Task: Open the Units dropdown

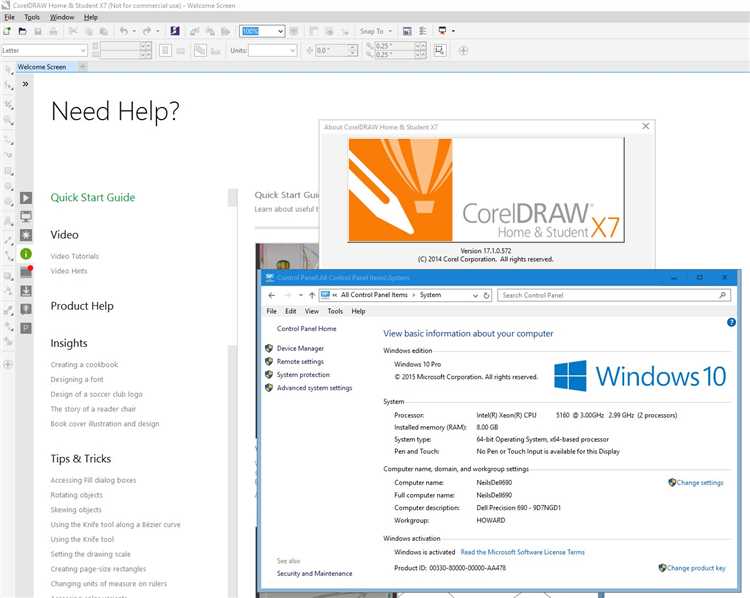Action: coord(292,50)
